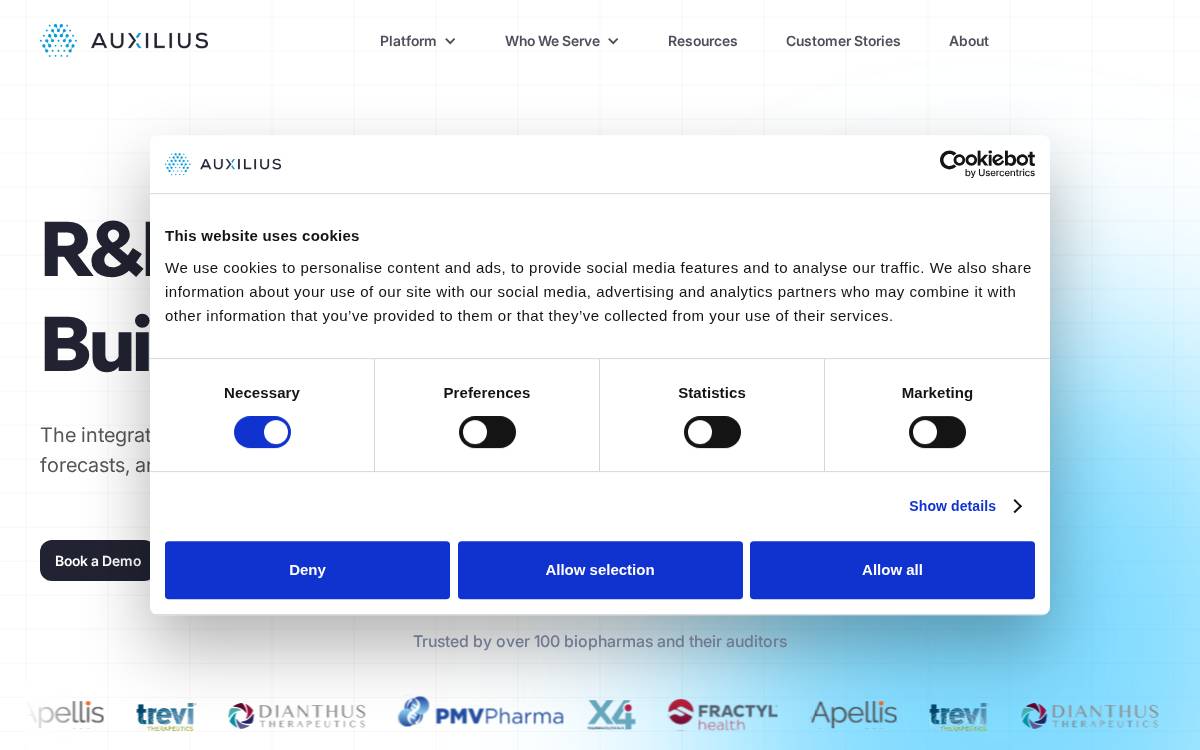Click the Auxilius logo in the cookie dialog
The width and height of the screenshot is (1200, 750).
coord(223,164)
